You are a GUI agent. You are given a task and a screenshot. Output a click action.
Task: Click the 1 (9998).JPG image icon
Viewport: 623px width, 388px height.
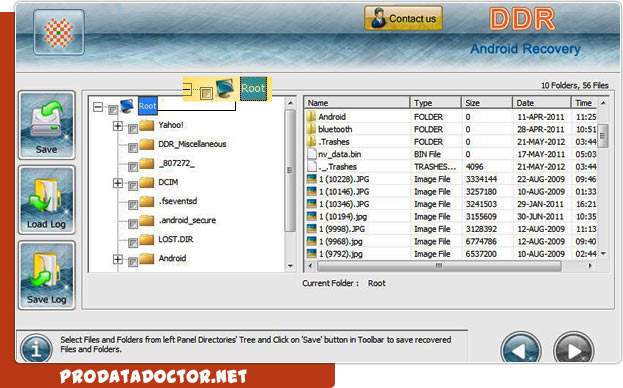click(312, 229)
